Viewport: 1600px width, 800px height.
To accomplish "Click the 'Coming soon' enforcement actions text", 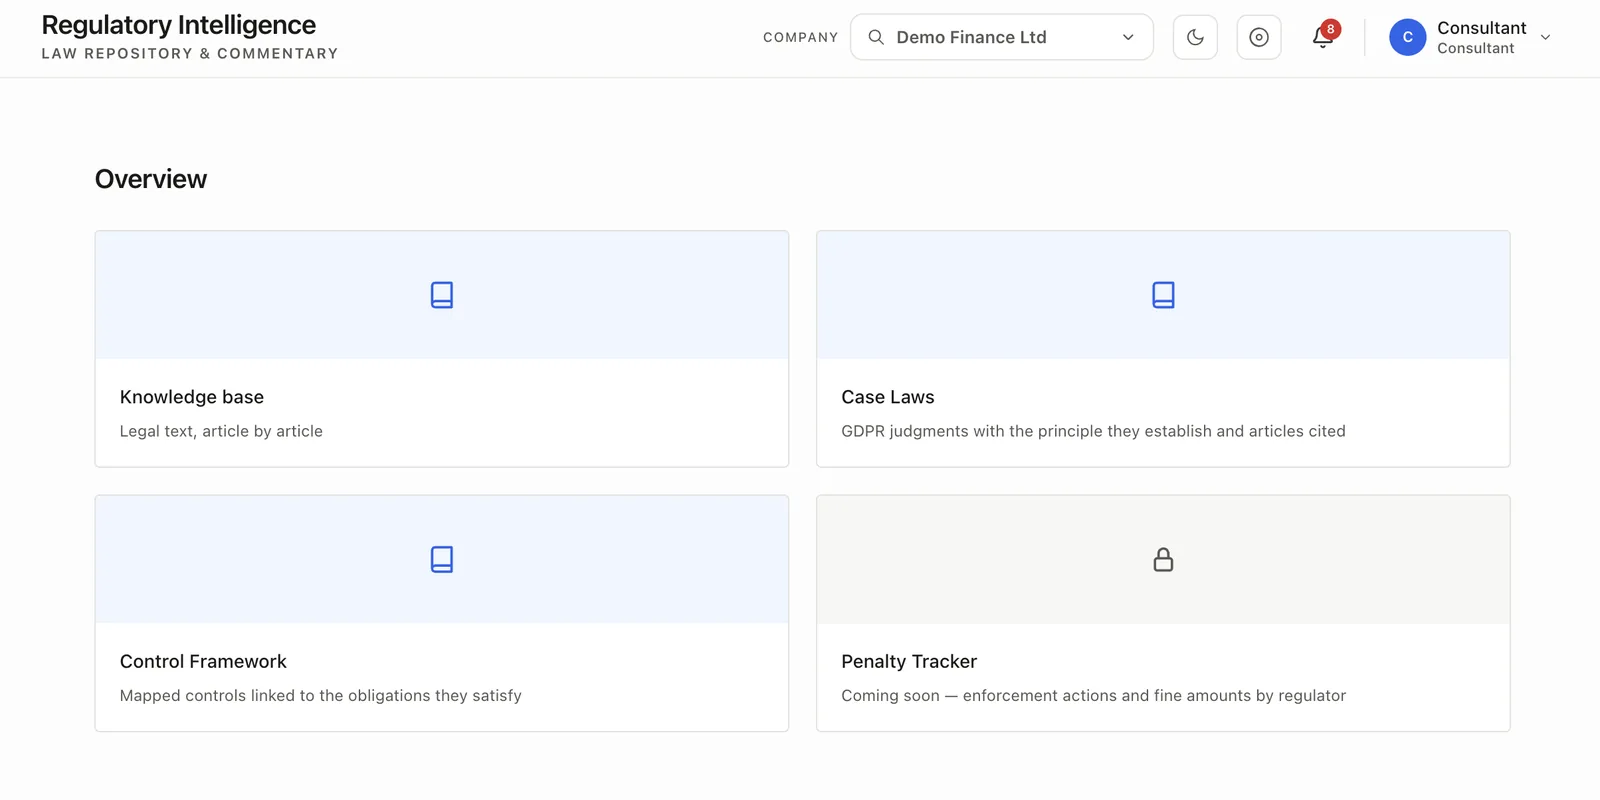I will (x=1093, y=695).
